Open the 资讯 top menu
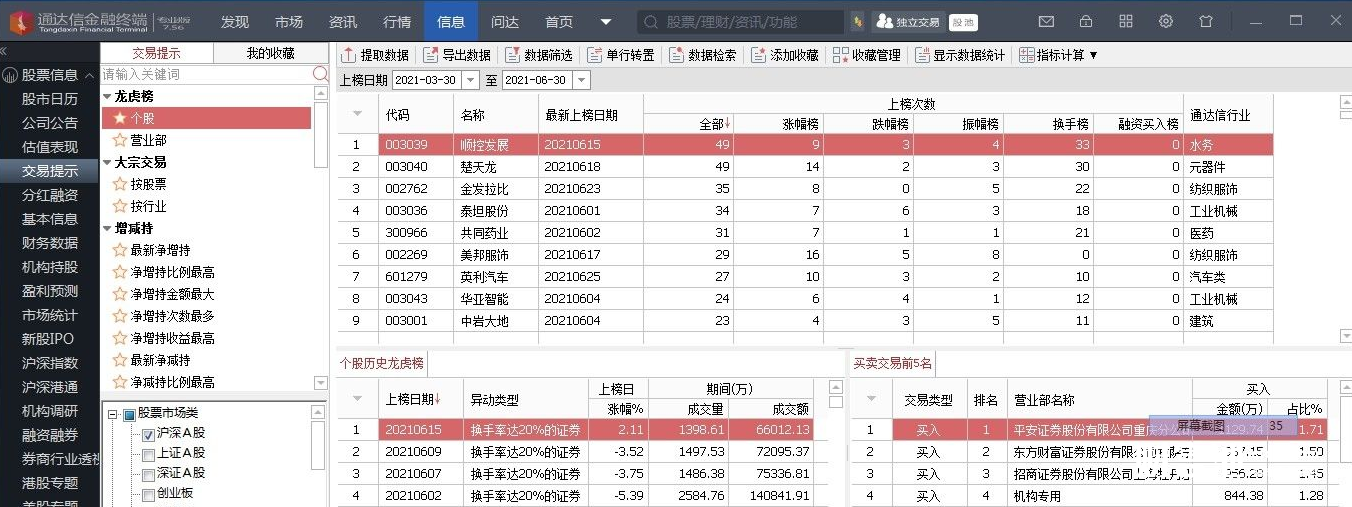The height and width of the screenshot is (507, 1352). [x=343, y=22]
